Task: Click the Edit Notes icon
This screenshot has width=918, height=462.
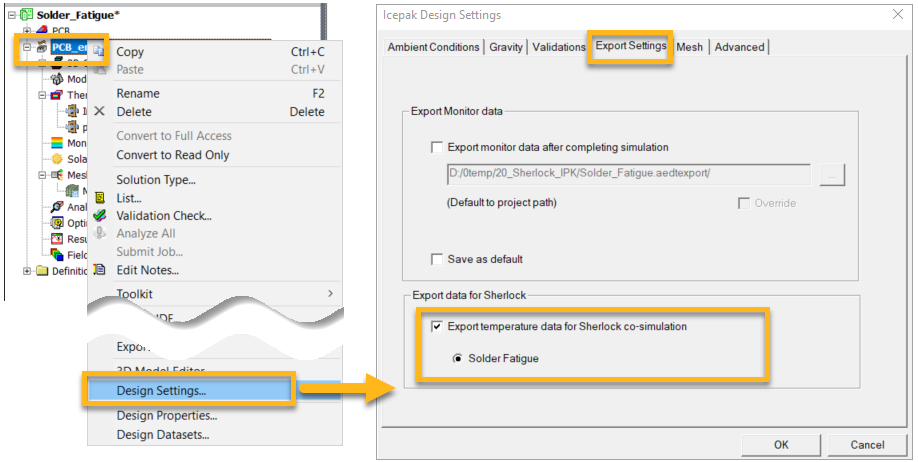Action: (x=99, y=270)
